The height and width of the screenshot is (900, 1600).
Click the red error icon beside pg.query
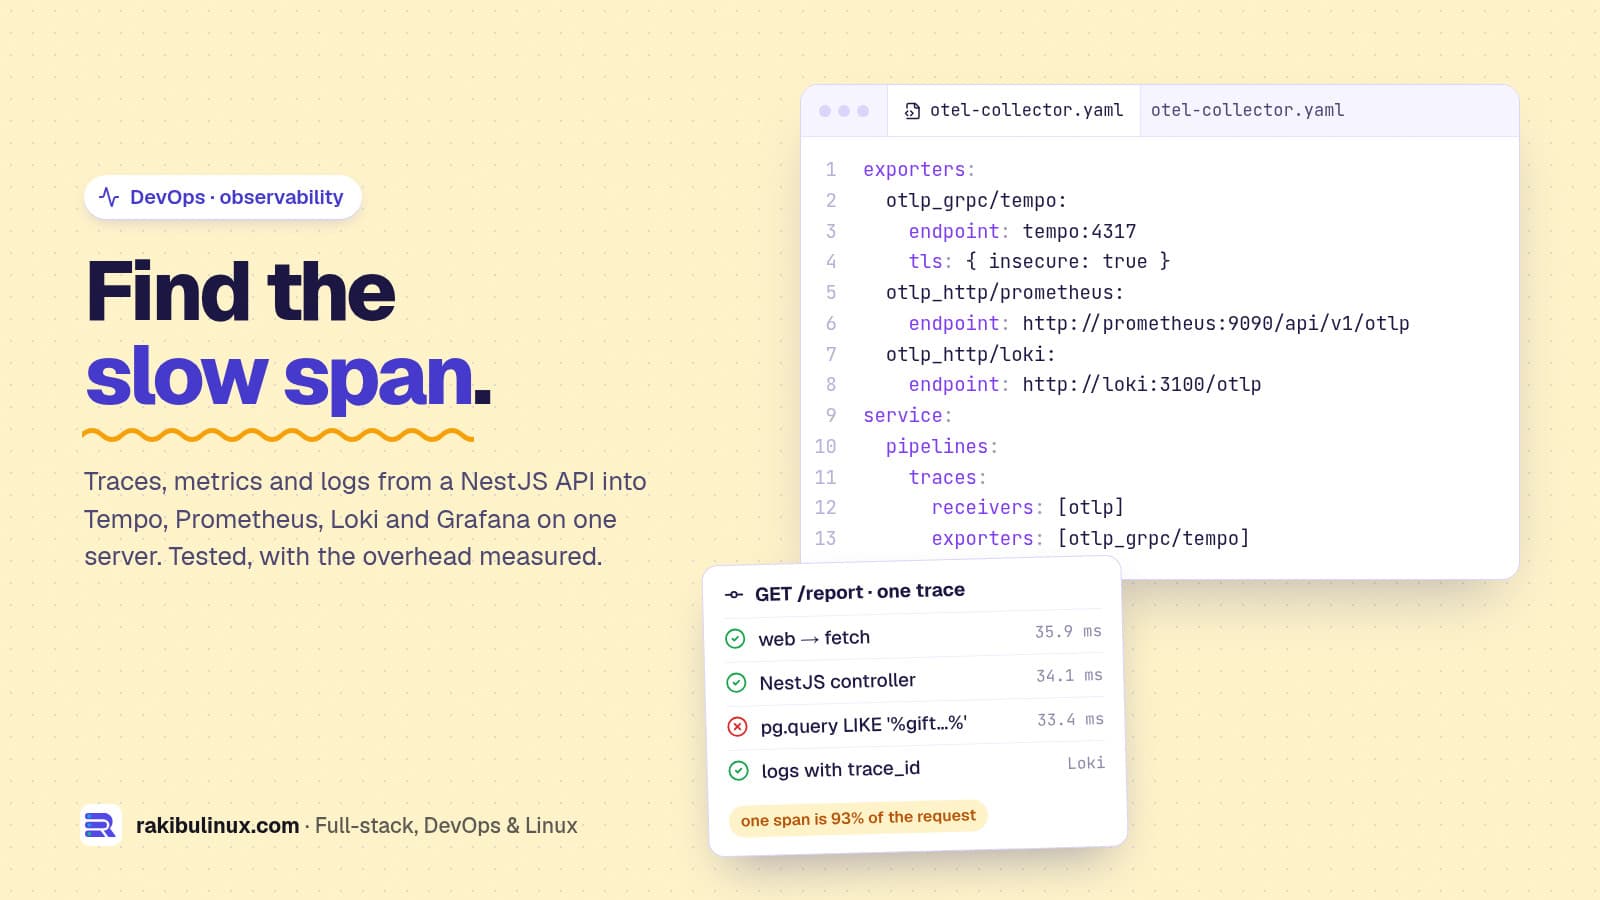pos(737,727)
